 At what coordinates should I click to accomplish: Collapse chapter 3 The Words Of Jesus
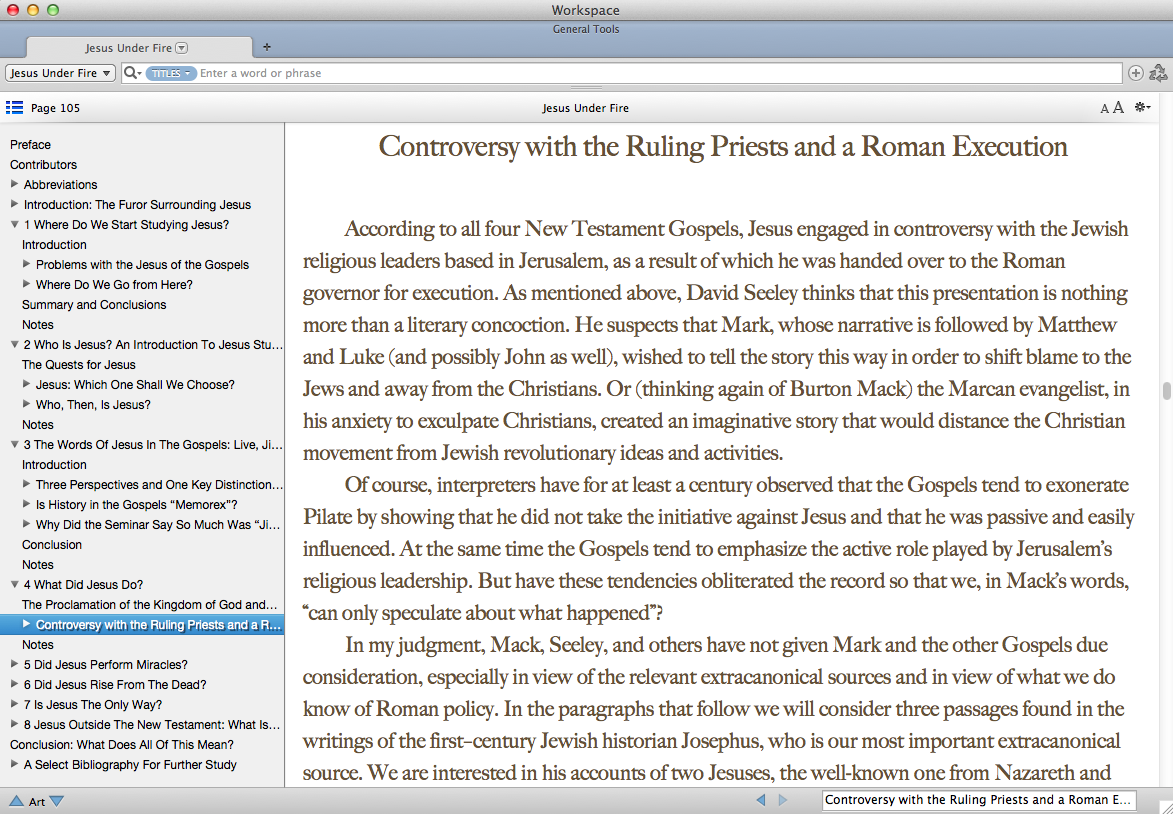click(x=14, y=444)
